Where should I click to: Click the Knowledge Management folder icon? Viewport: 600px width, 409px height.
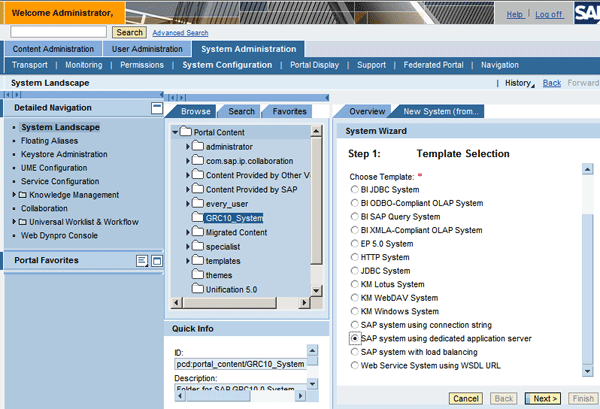[x=23, y=195]
